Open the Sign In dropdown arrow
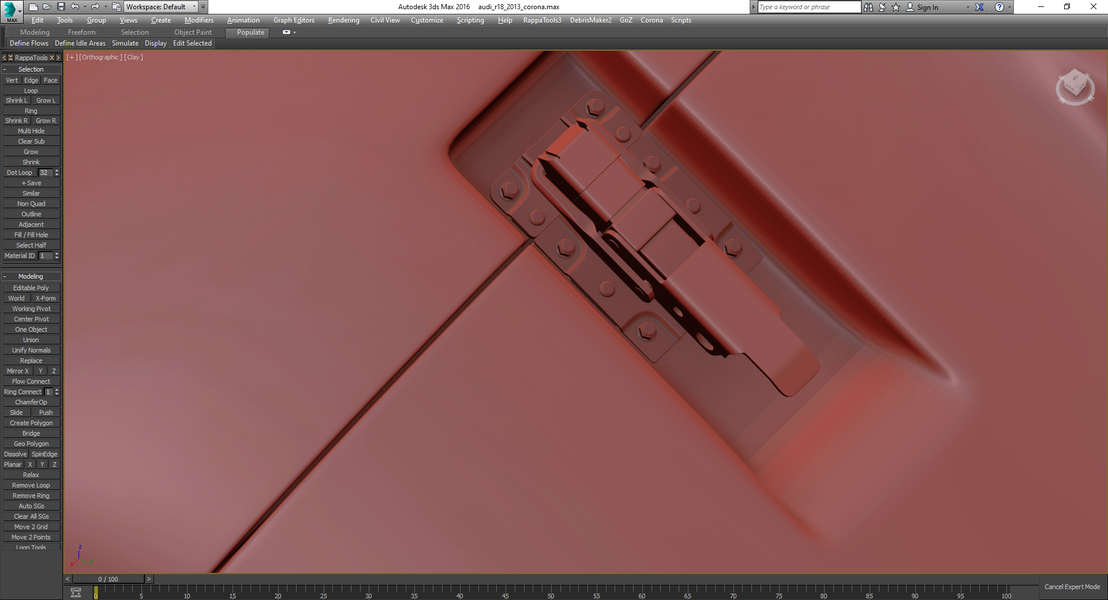This screenshot has width=1108, height=600. 967,7
